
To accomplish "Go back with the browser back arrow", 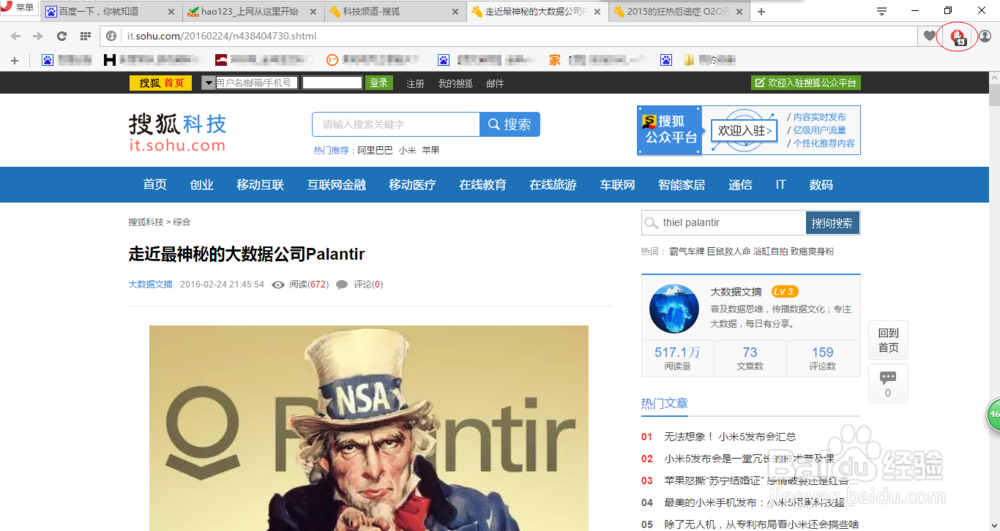I will (x=15, y=36).
